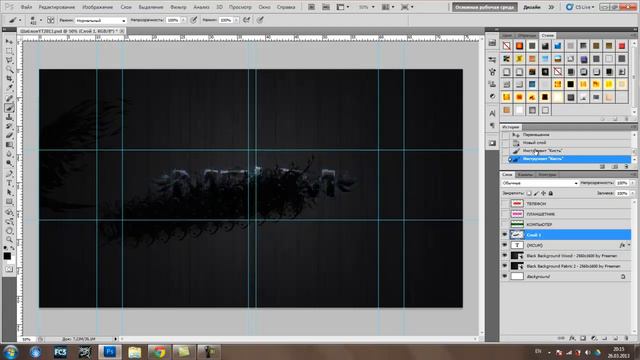Open the Изображение menu
The width and height of the screenshot is (640, 360).
tap(98, 7)
